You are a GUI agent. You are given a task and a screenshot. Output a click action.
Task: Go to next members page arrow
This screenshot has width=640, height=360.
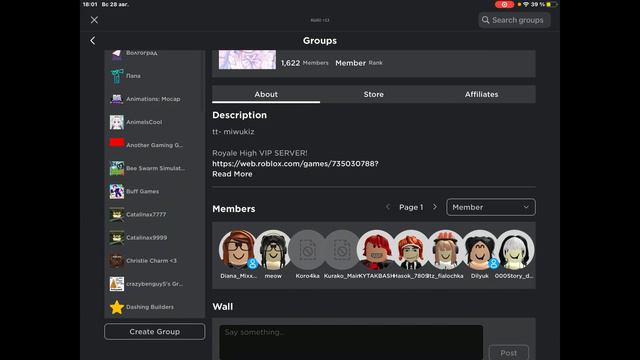coord(435,207)
